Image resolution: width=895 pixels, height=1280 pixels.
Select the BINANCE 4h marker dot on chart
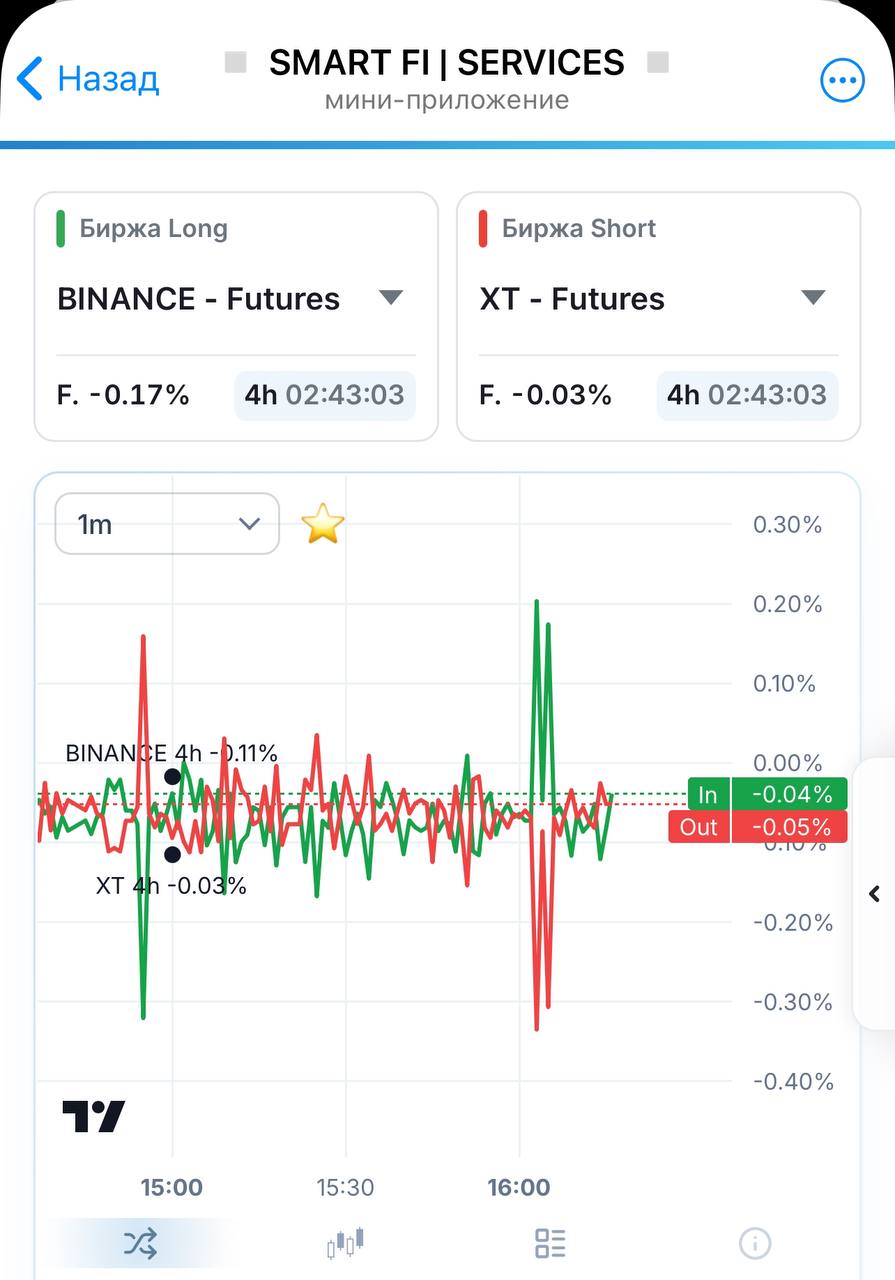[x=173, y=776]
